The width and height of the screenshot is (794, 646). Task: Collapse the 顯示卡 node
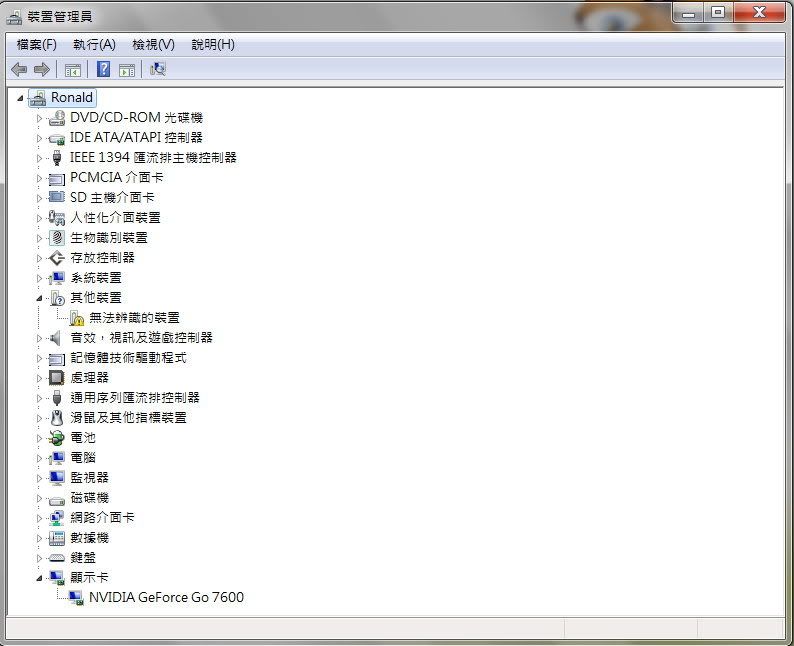[39, 578]
